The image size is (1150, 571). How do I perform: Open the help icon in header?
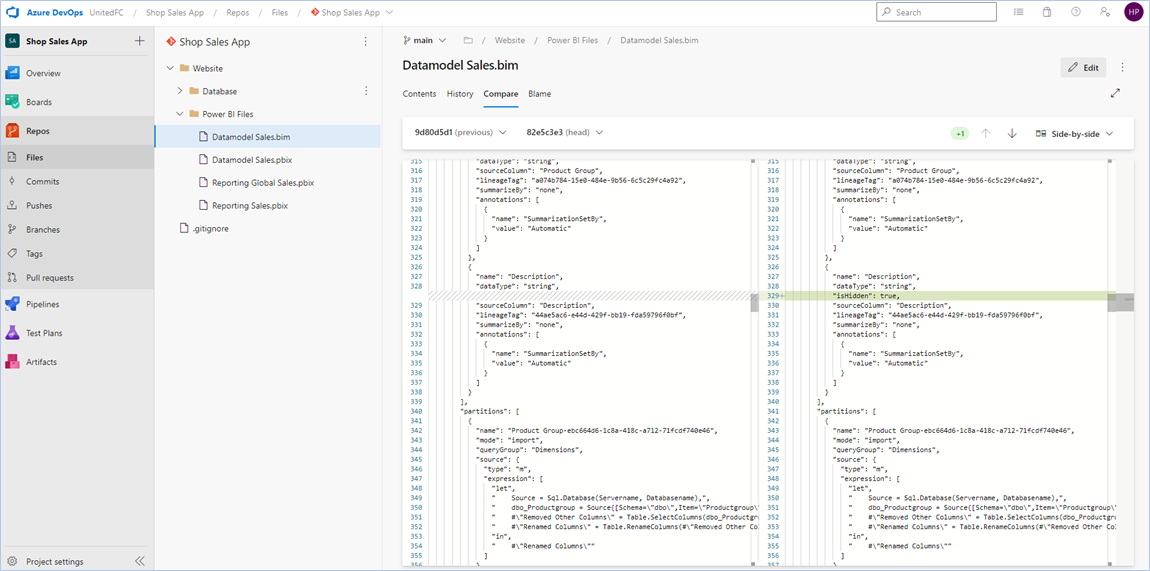pos(1076,12)
